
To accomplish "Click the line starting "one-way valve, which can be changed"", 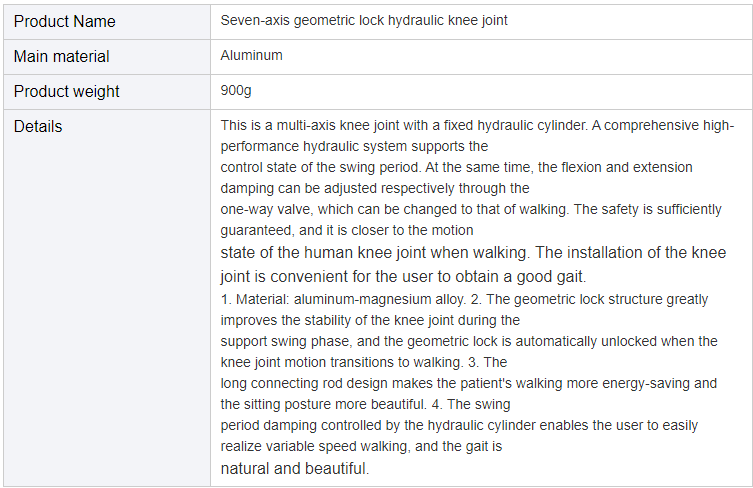I will click(470, 209).
